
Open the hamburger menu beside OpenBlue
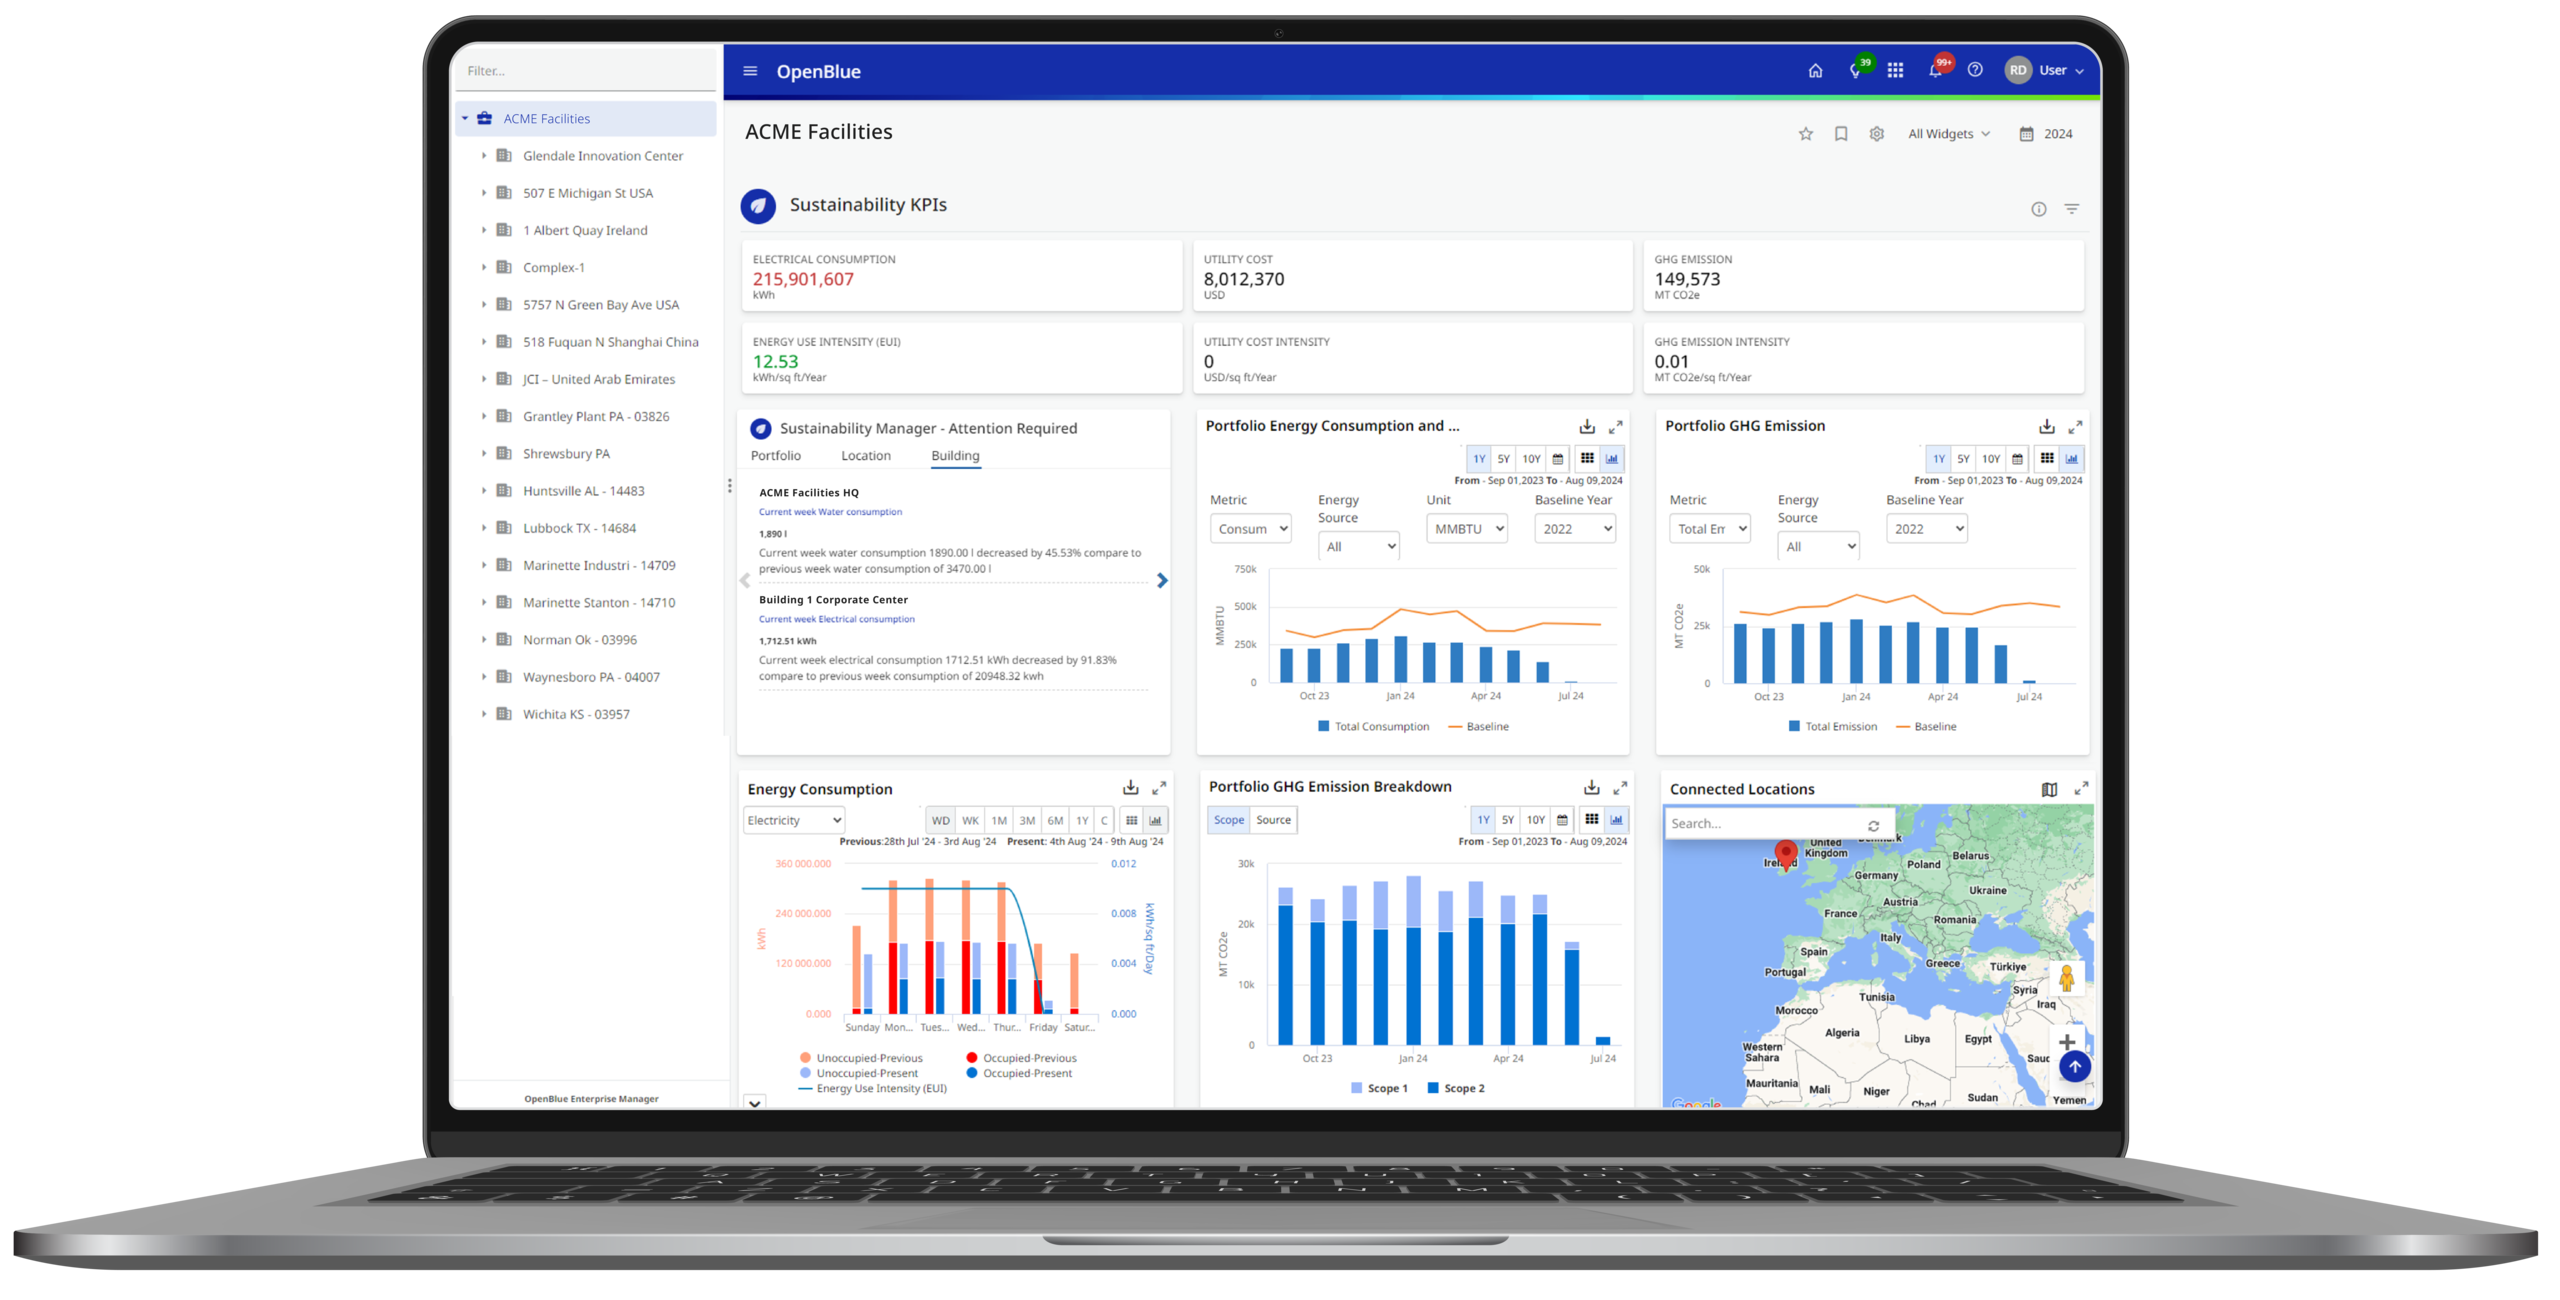click(750, 71)
